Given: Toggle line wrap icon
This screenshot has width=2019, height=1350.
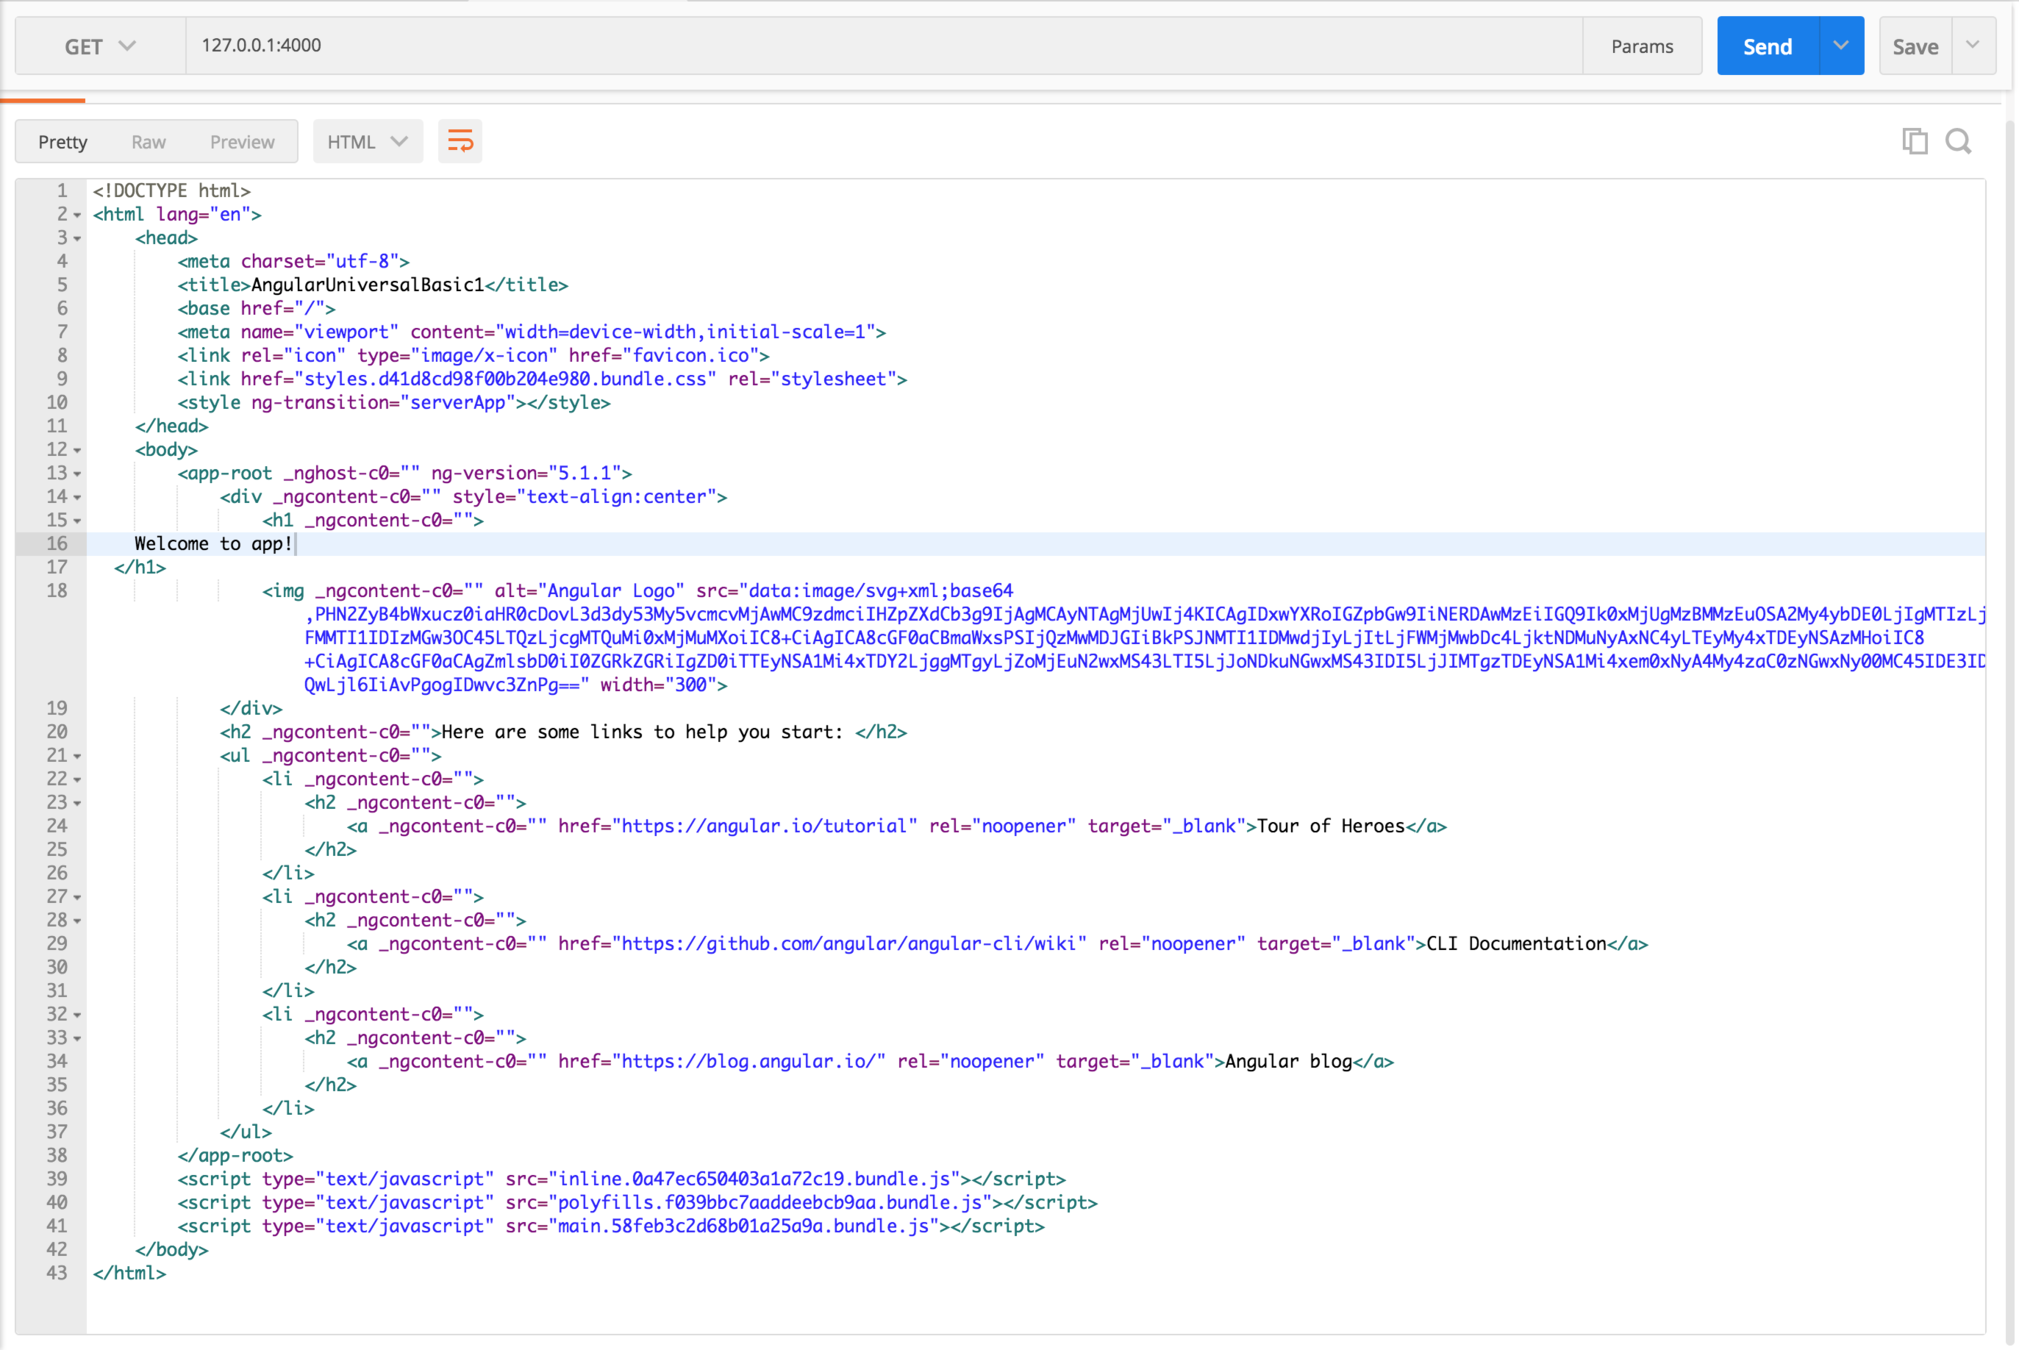Looking at the screenshot, I should click(460, 141).
